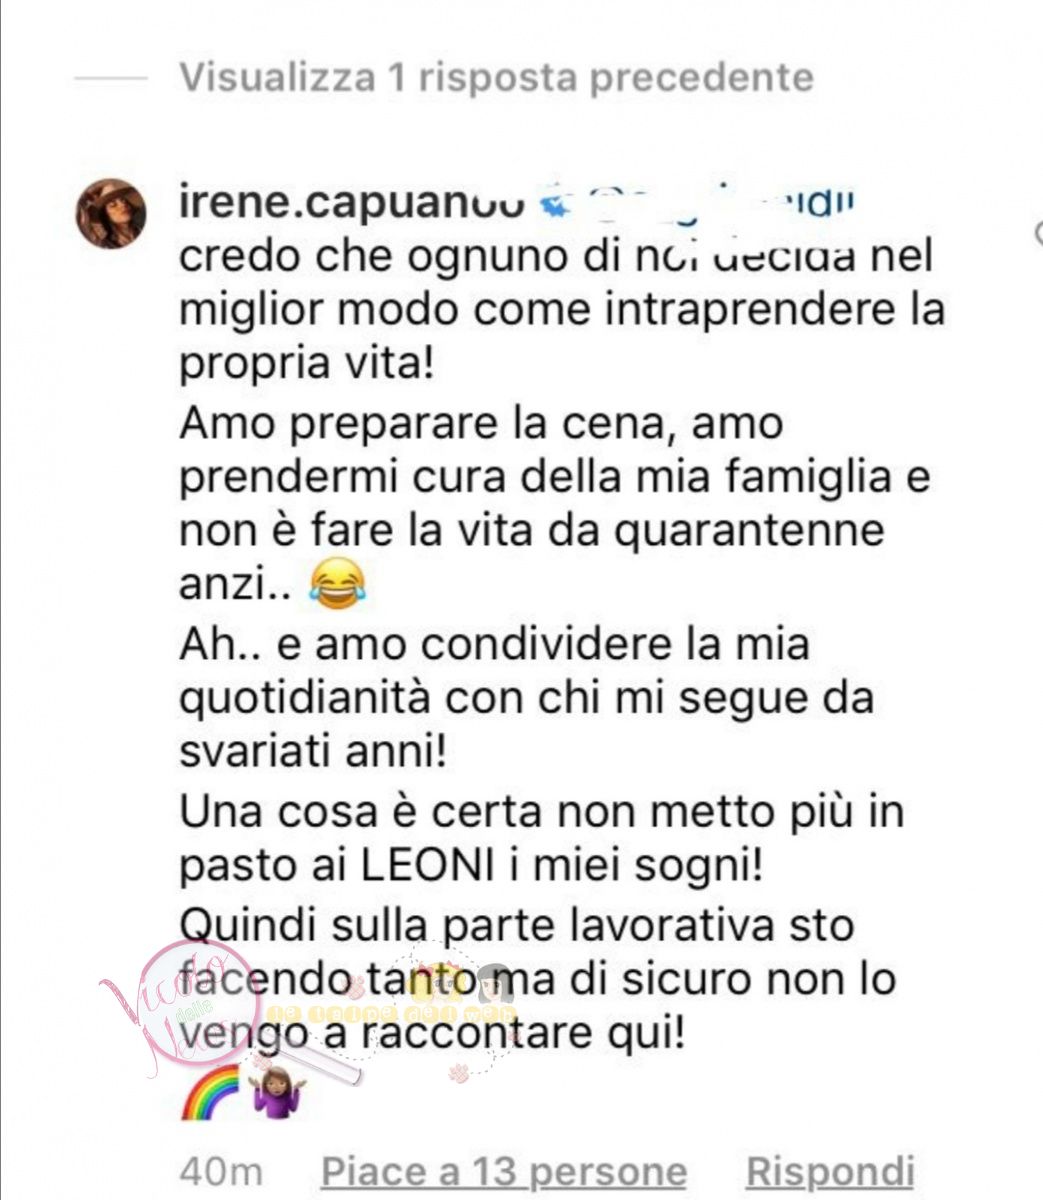The height and width of the screenshot is (1200, 1043).
Task: Click the line beside "Visualizza"
Action: (111, 78)
